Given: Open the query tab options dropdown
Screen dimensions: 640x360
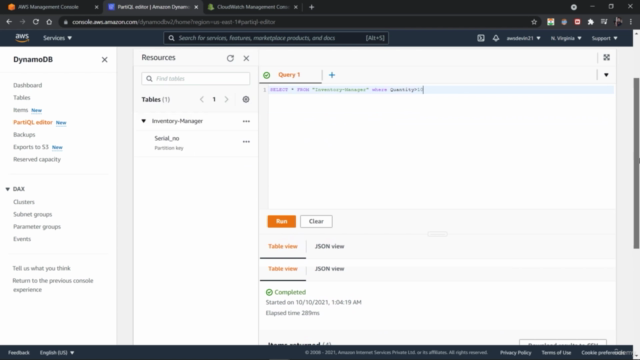Looking at the screenshot, I should coord(606,75).
